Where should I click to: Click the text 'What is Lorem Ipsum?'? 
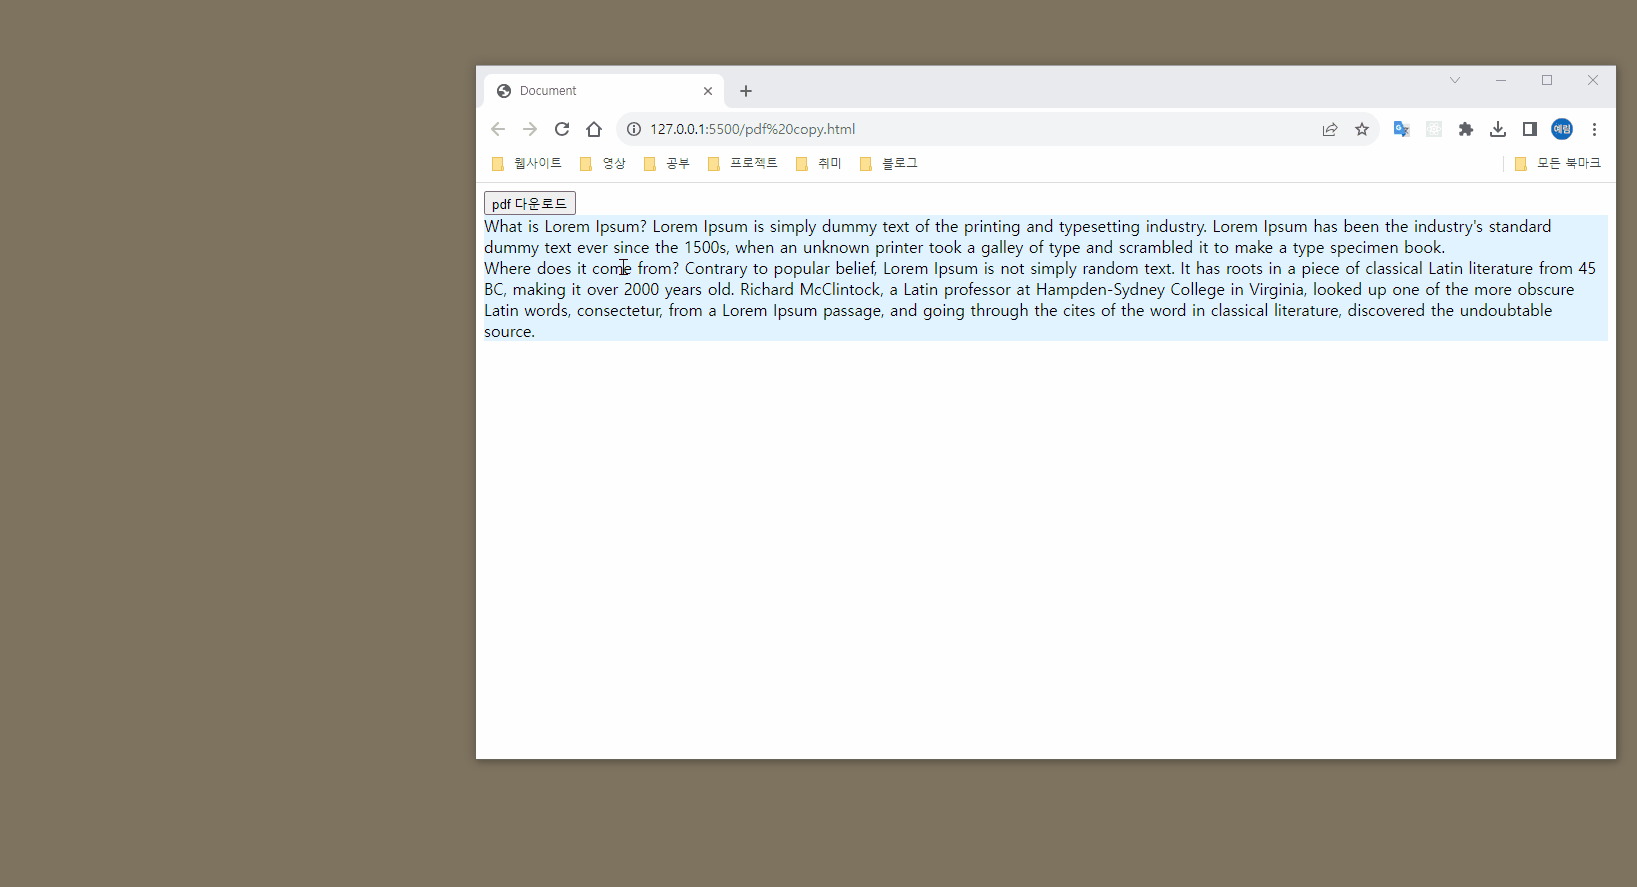(565, 227)
